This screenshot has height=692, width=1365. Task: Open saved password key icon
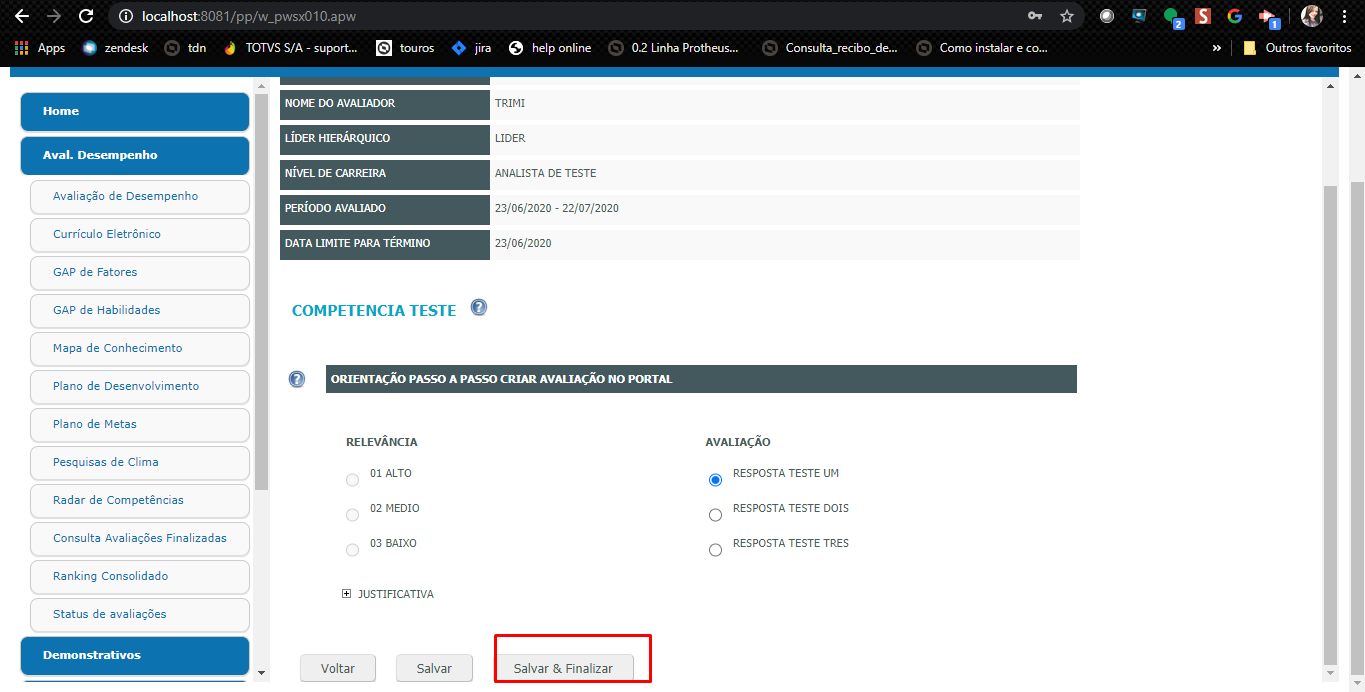1035,16
